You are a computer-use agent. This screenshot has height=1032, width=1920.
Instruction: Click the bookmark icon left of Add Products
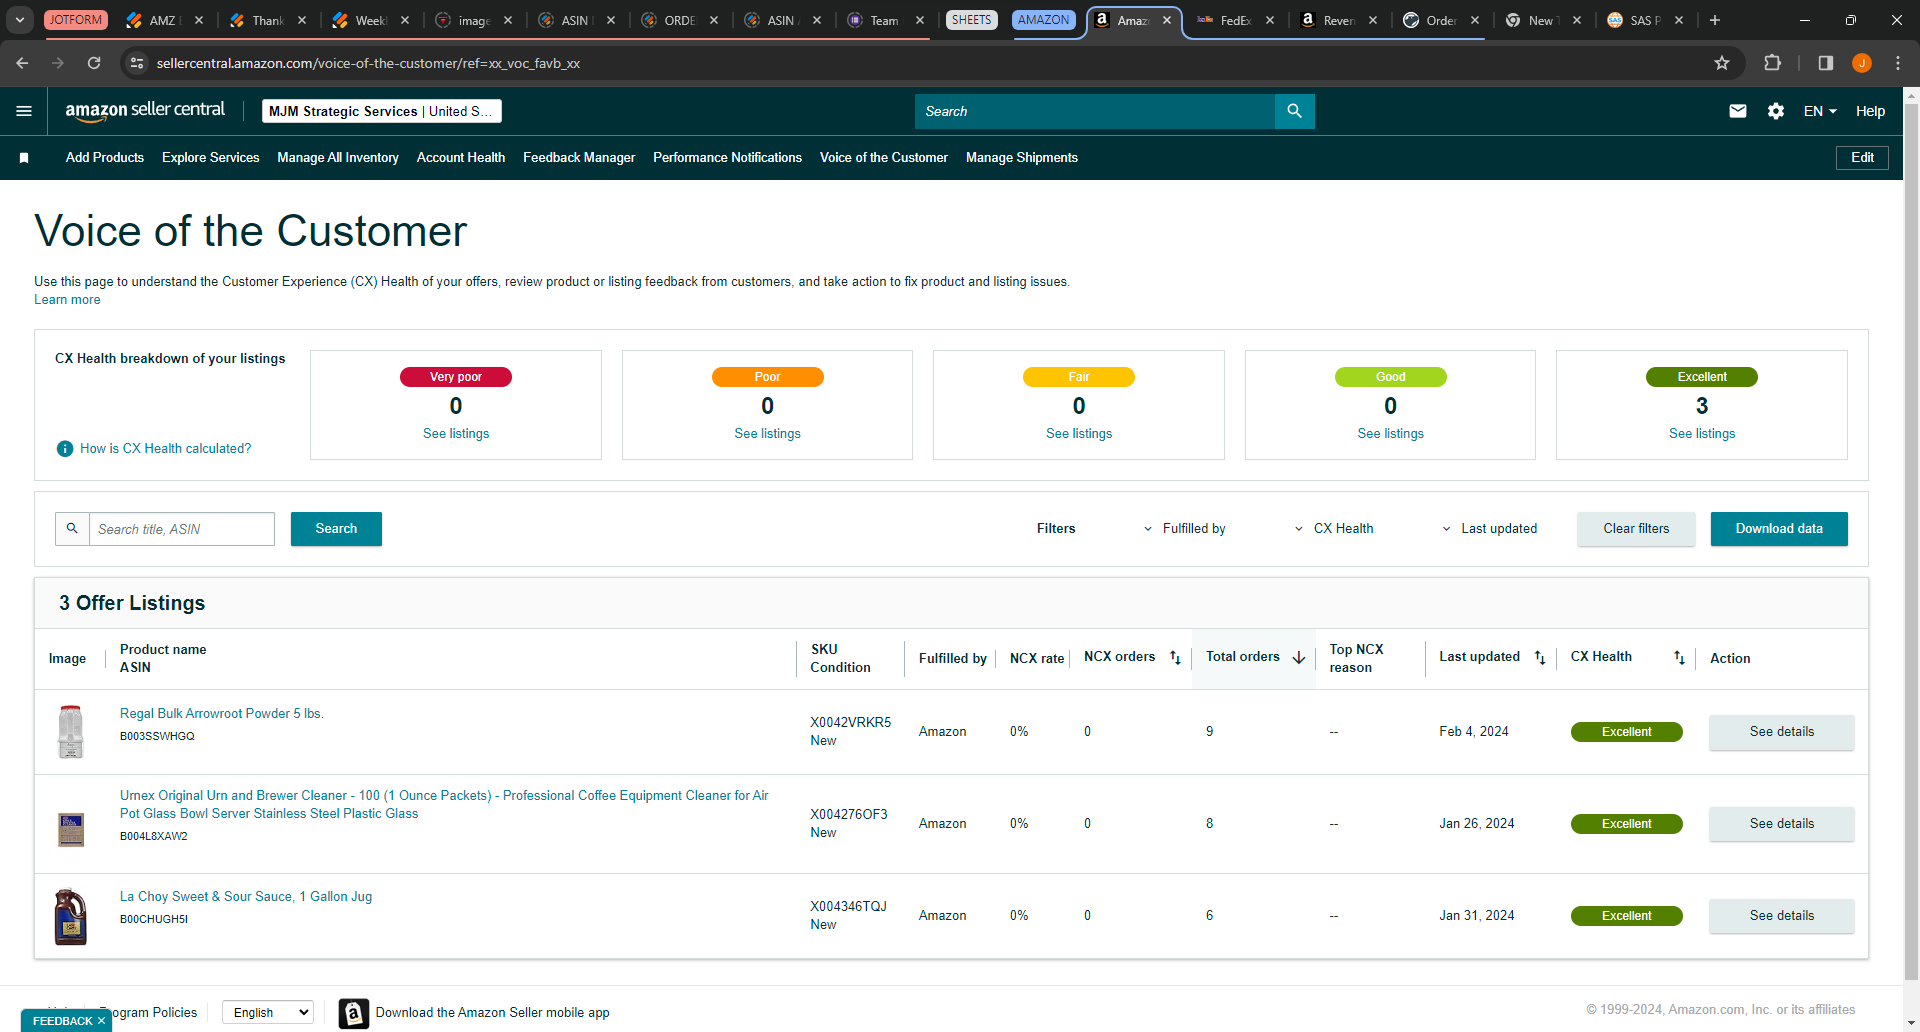point(24,158)
